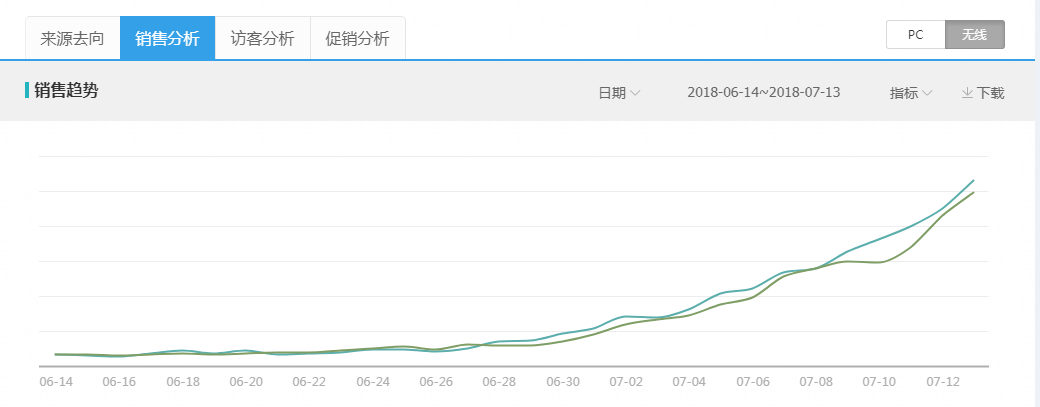Image resolution: width=1040 pixels, height=407 pixels.
Task: Click the 07-06 x-axis date label
Action: (753, 382)
